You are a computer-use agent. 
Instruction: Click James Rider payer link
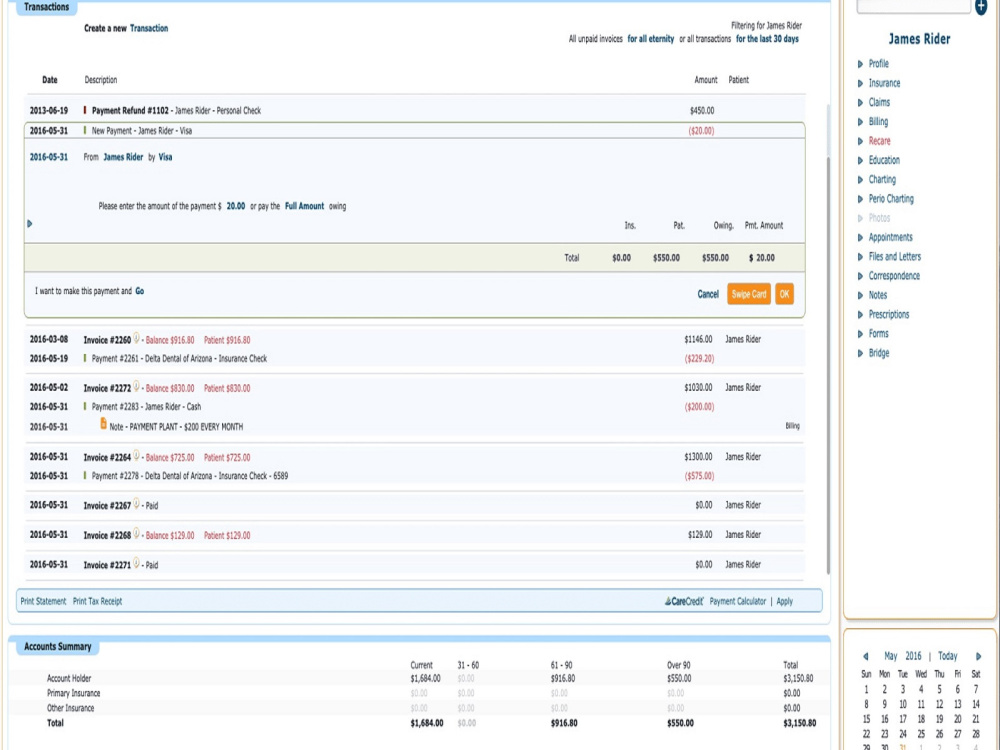[x=123, y=157]
